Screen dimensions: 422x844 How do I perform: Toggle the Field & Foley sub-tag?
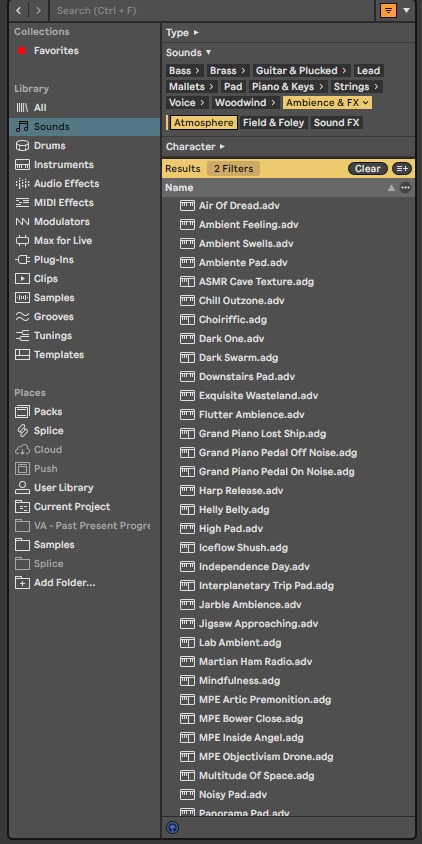[x=274, y=123]
